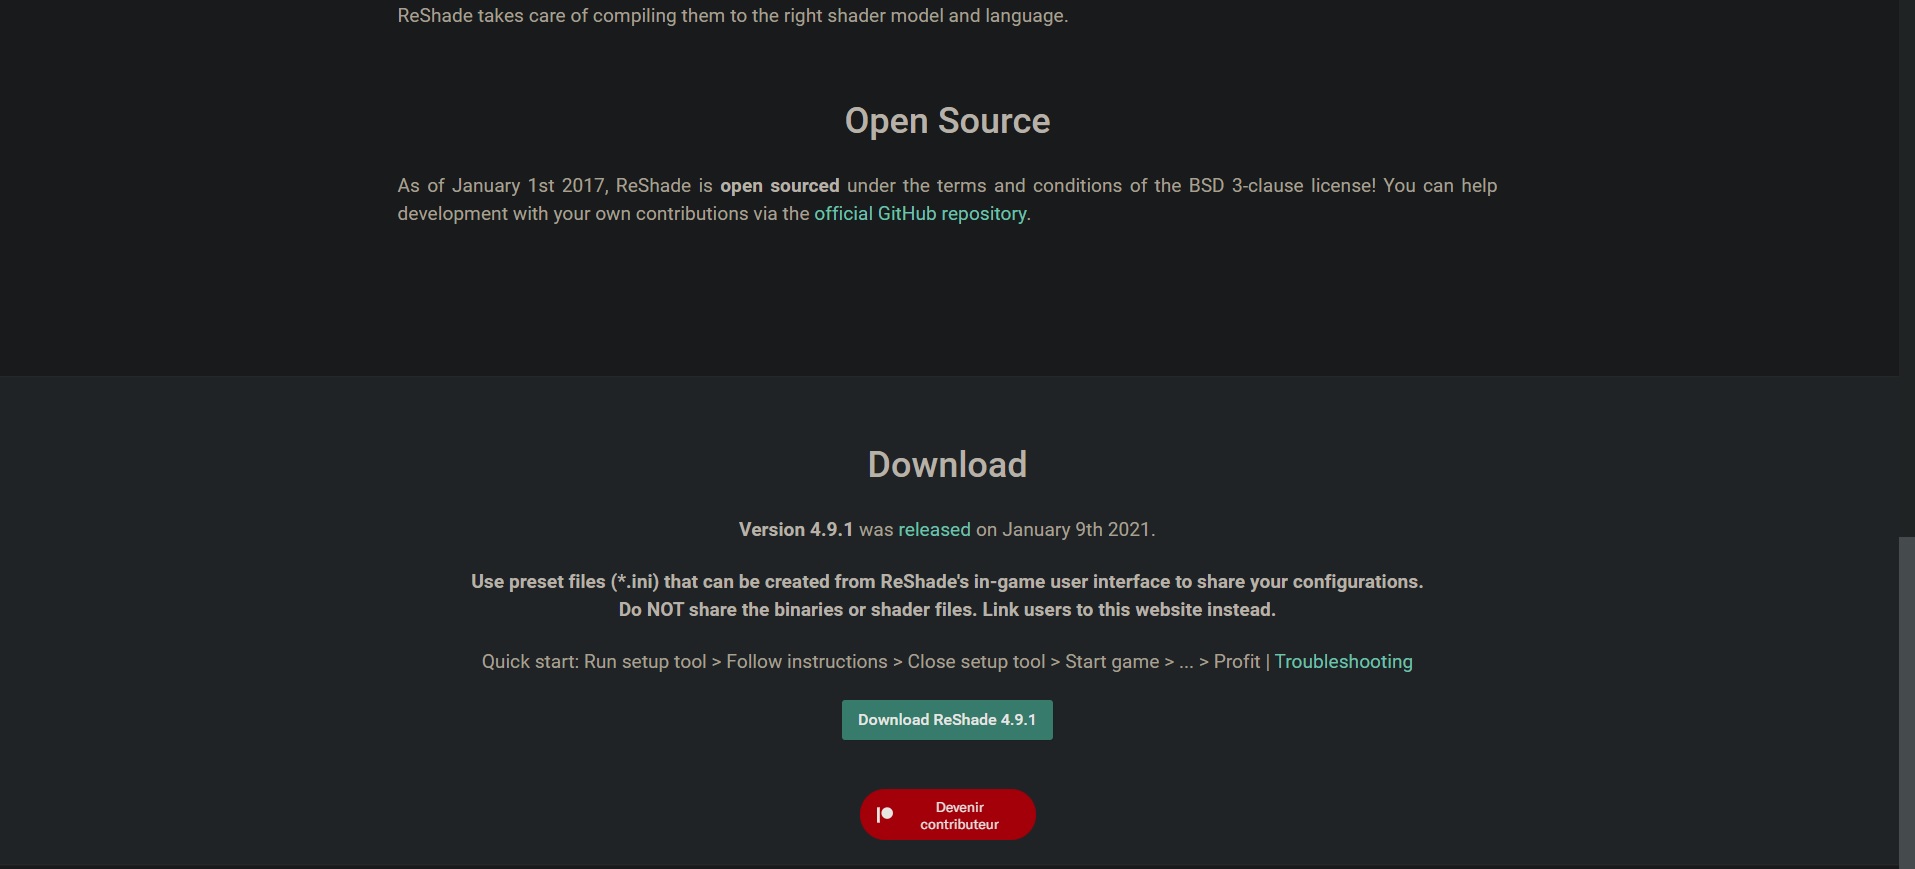
Task: Click the bold 'open sourced' text
Action: point(780,185)
